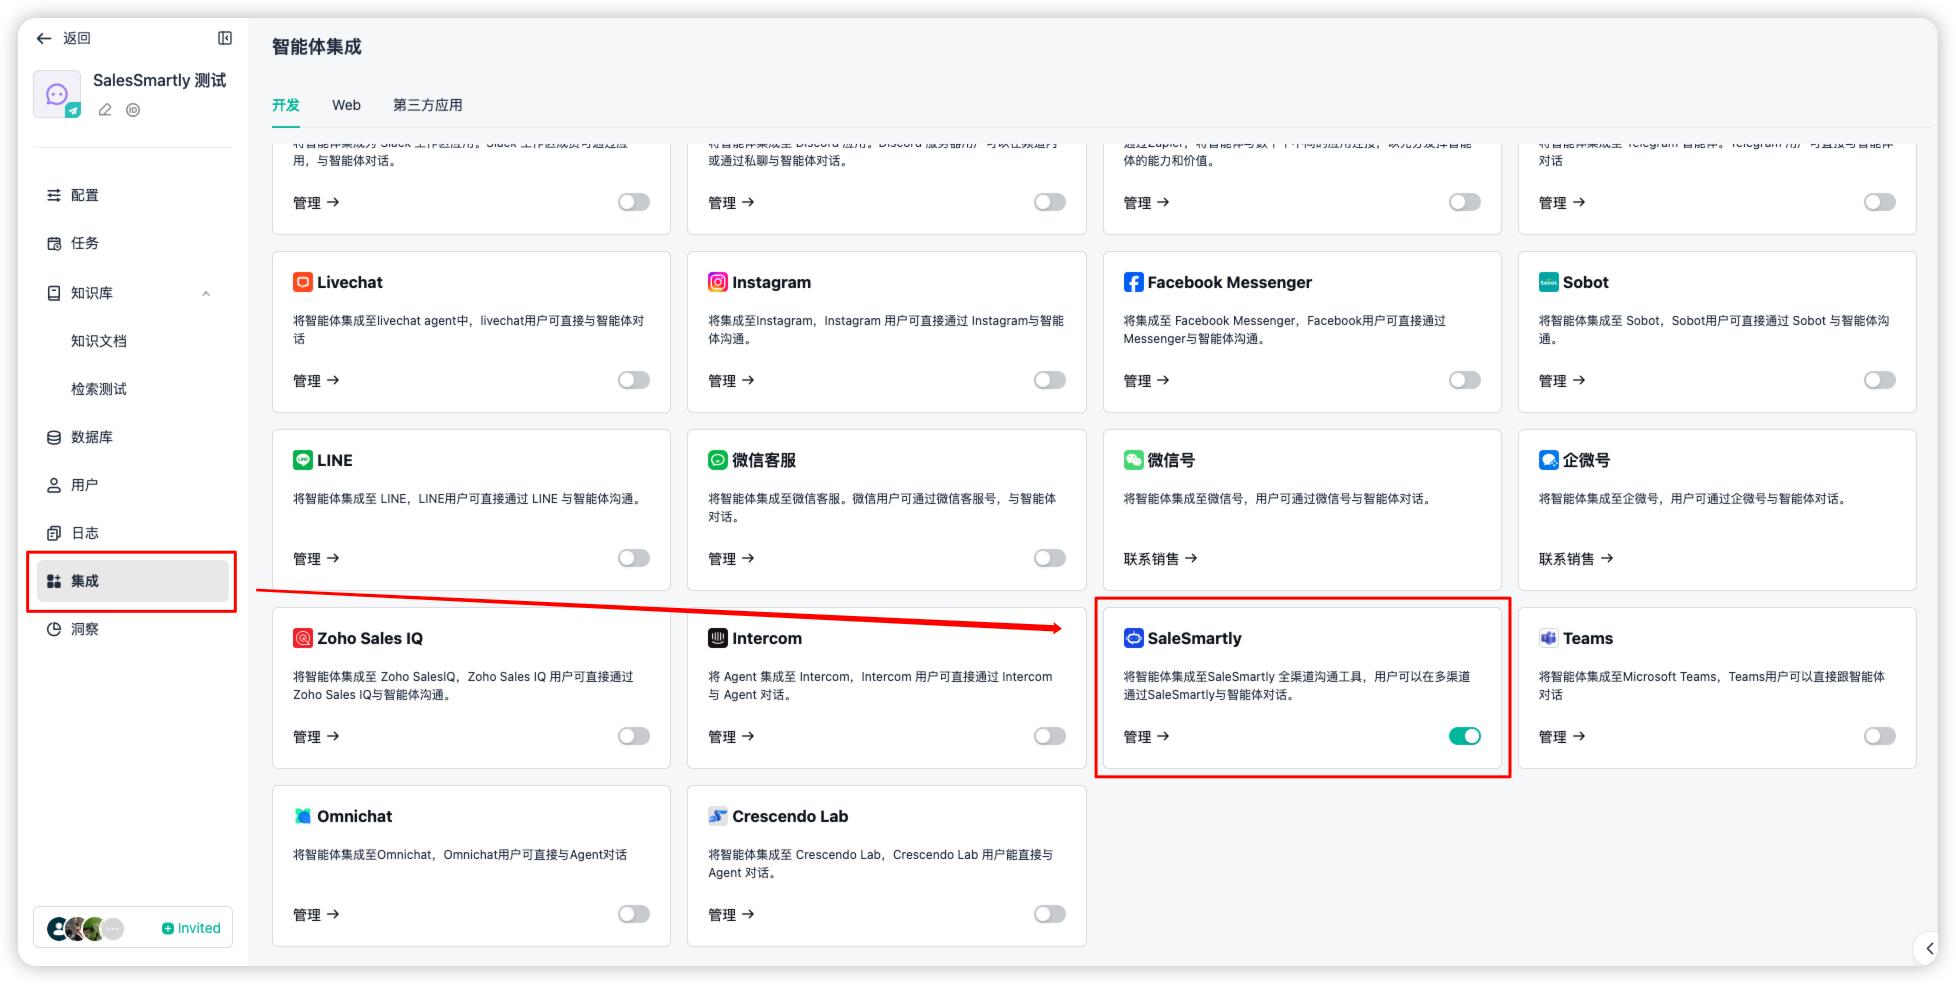Image resolution: width=1956 pixels, height=984 pixels.
Task: Click the team member avatars
Action: [x=86, y=929]
